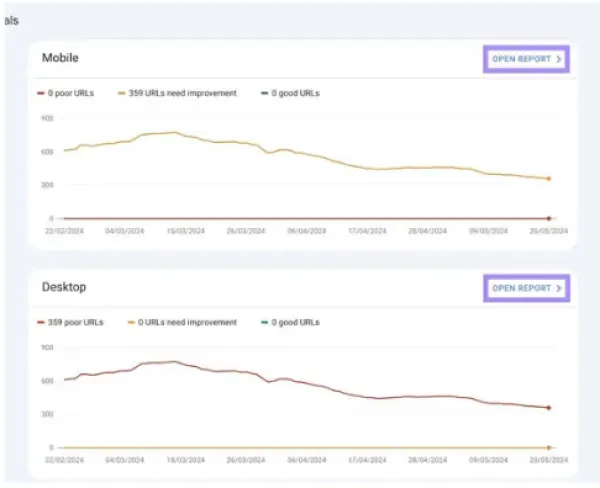Click 17/04/2024 date label on Mobile chart
600x488 pixels.
(x=367, y=231)
